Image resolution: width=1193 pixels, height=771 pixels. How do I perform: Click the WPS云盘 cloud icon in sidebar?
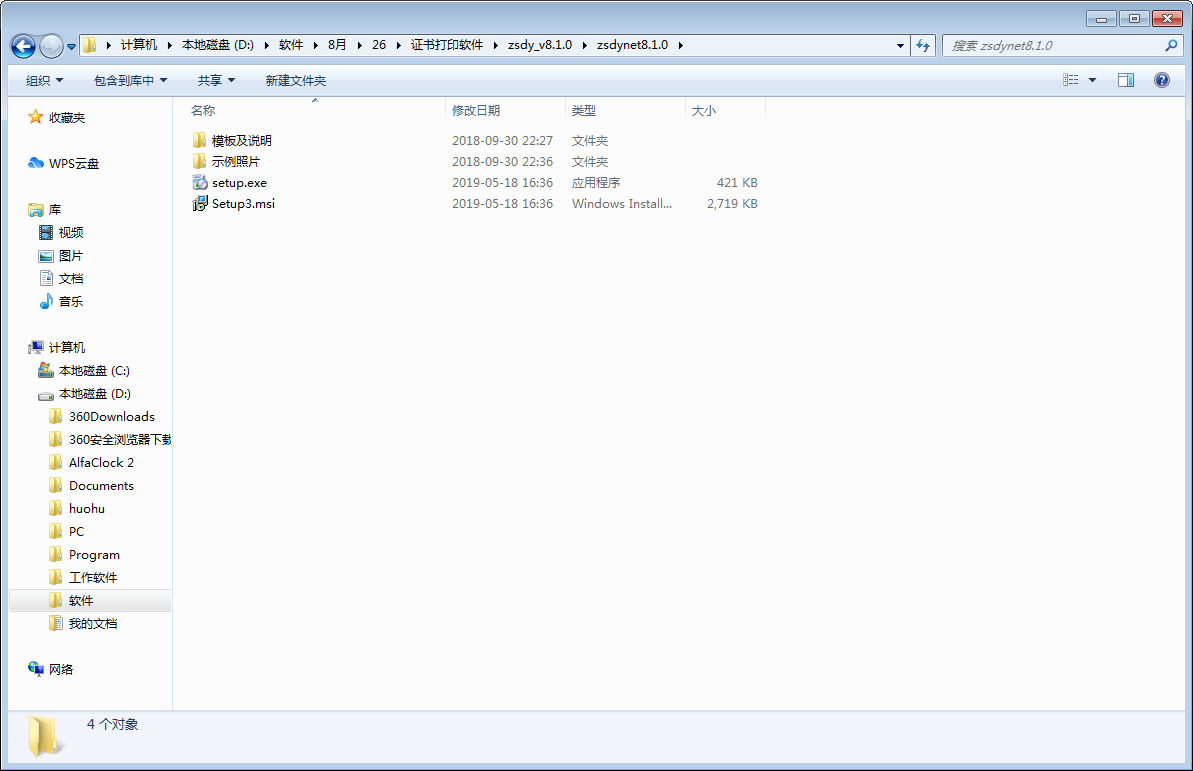[36, 164]
